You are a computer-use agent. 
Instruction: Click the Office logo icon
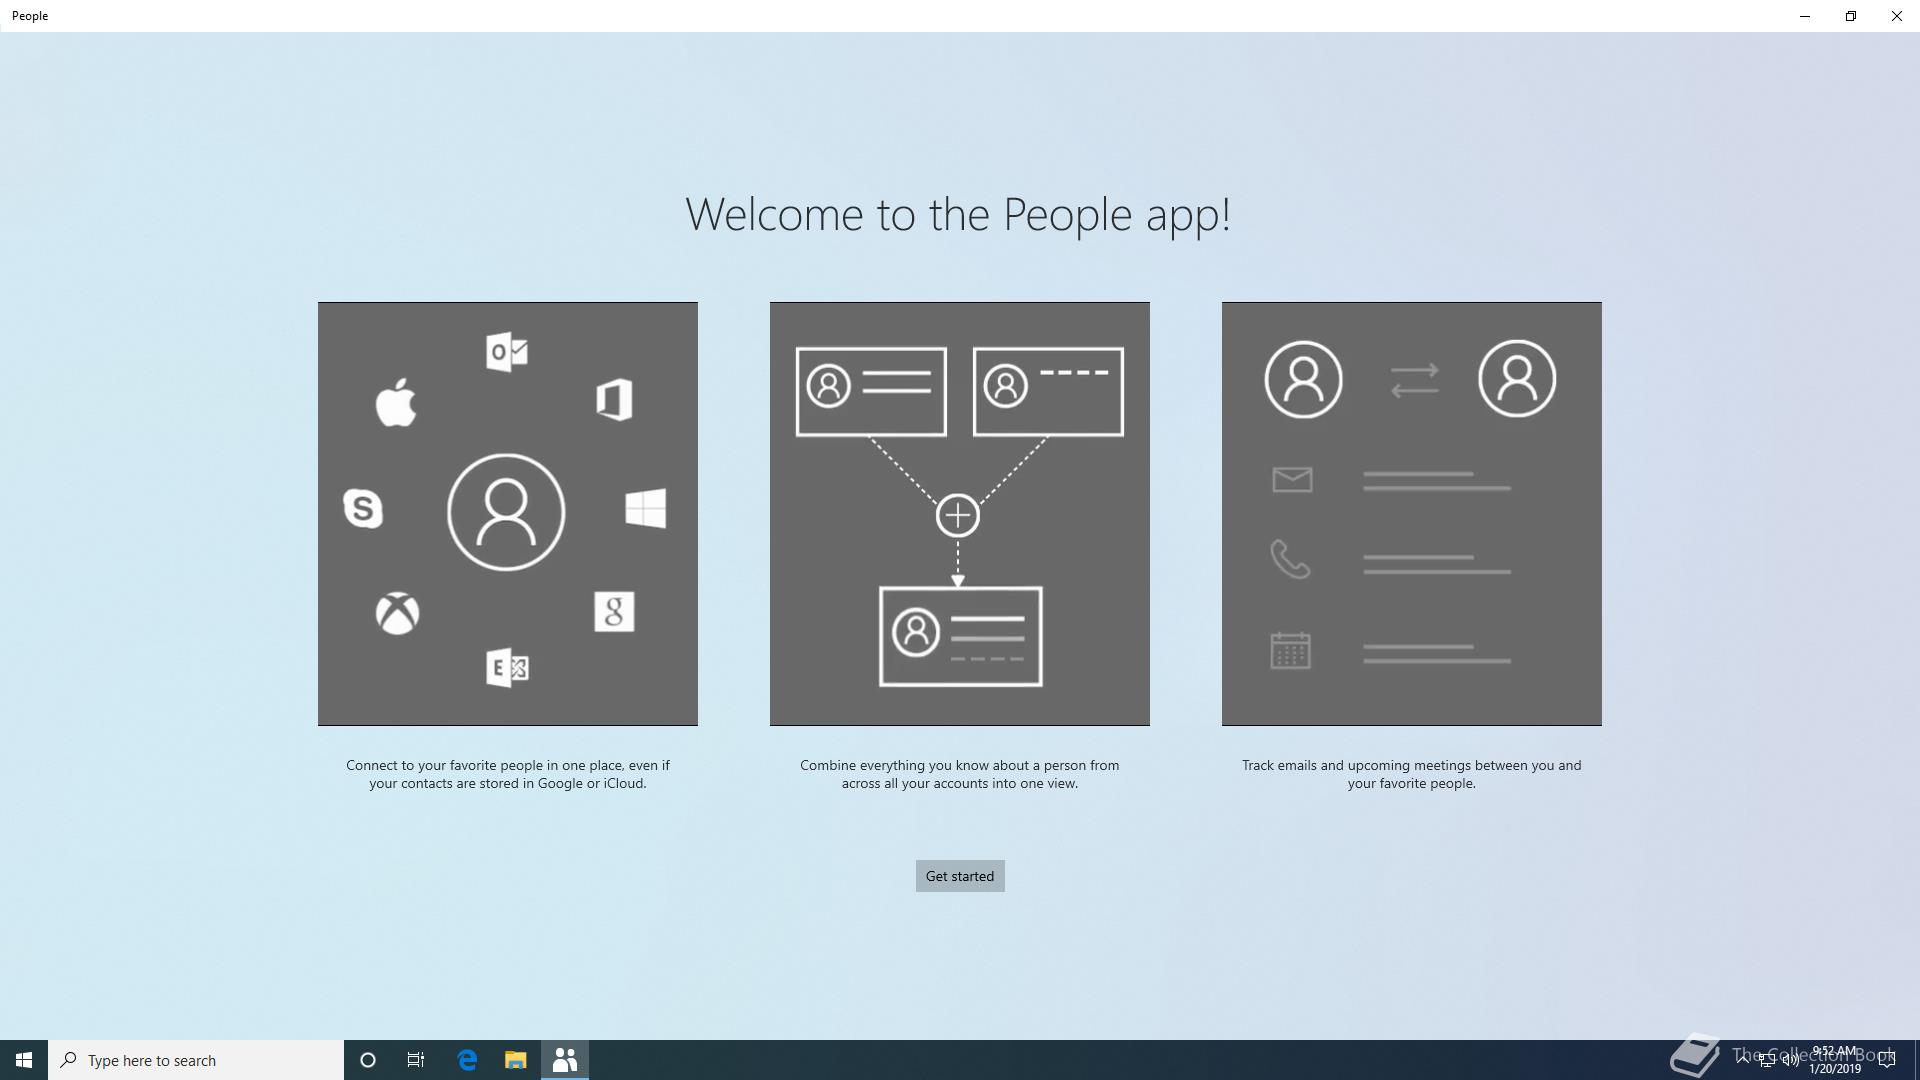click(x=614, y=400)
